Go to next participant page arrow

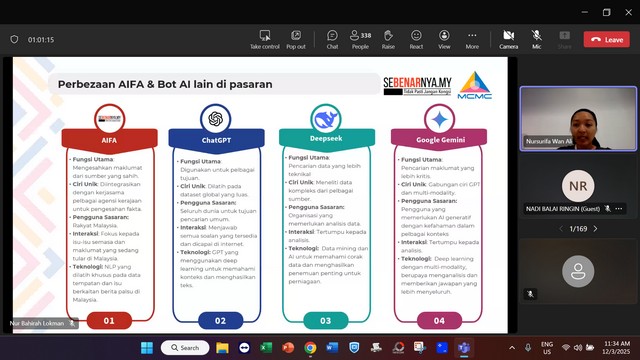coord(596,229)
